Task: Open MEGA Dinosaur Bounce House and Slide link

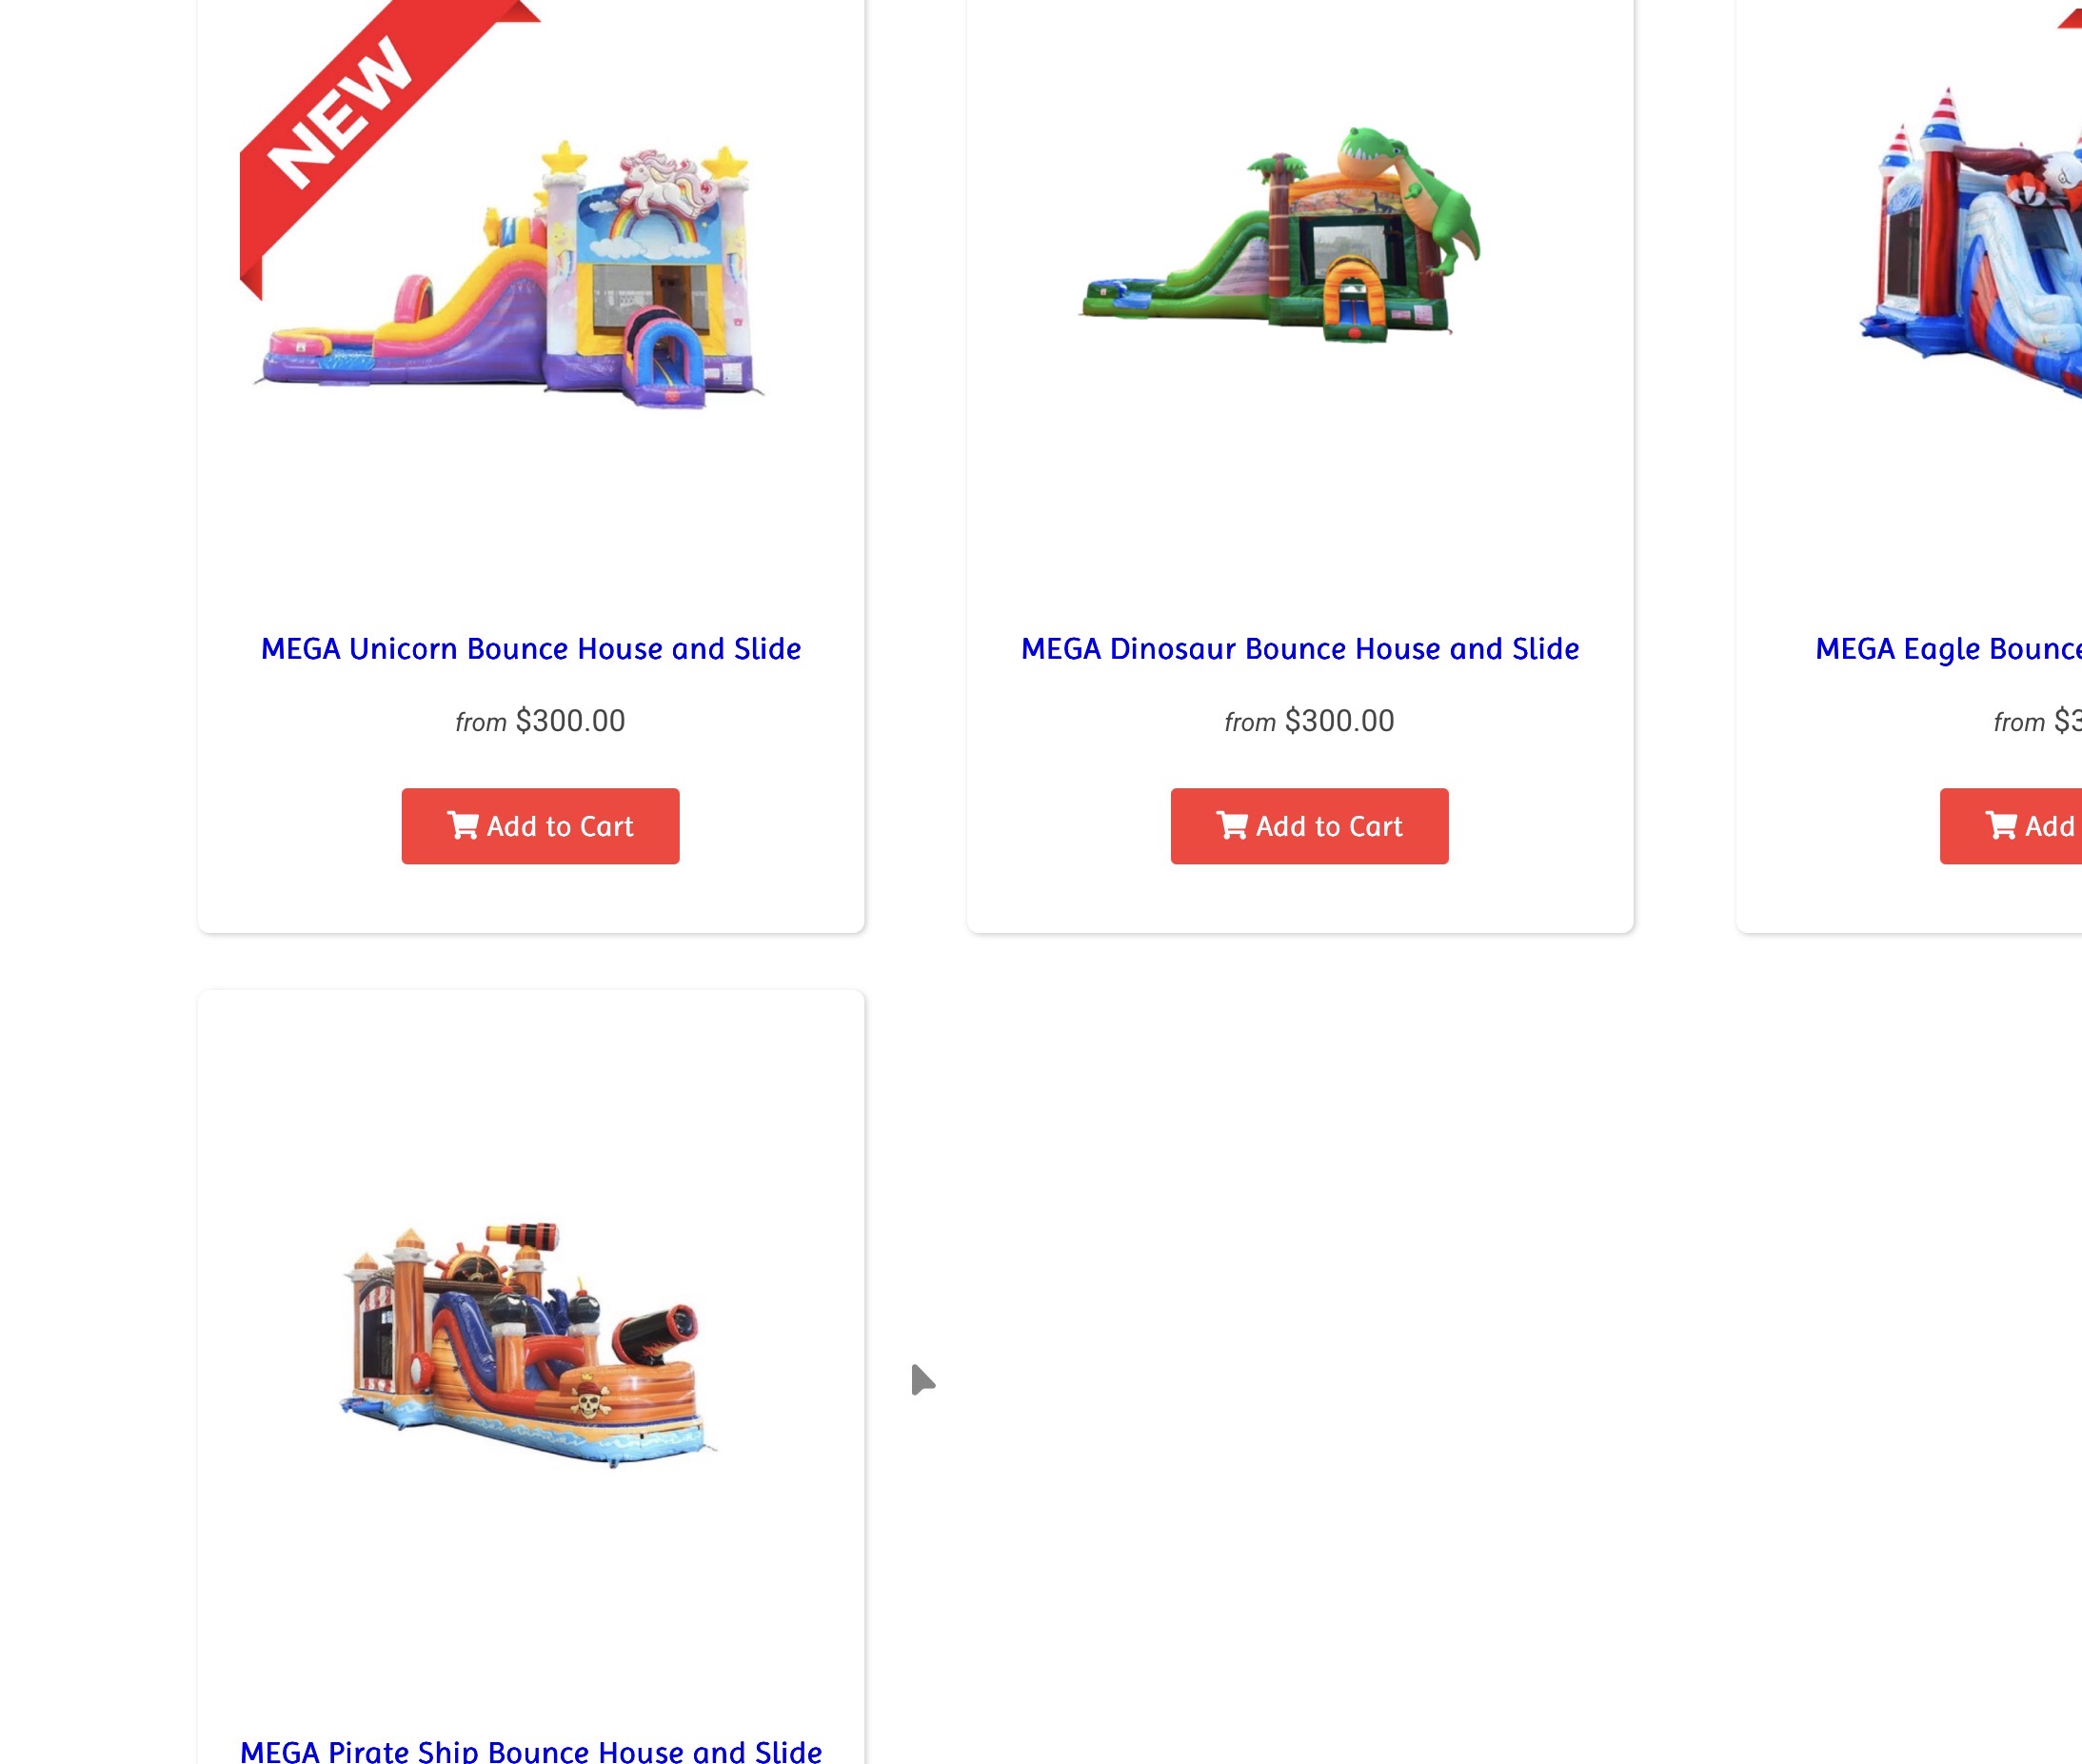Action: (1300, 649)
